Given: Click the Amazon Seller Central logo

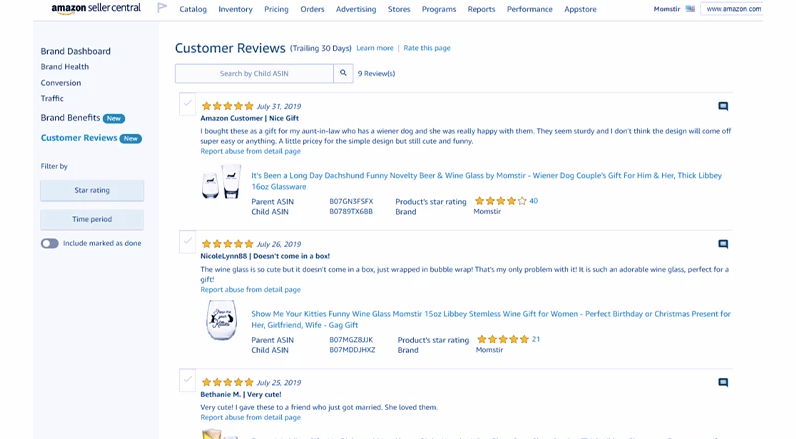Looking at the screenshot, I should pyautogui.click(x=96, y=9).
